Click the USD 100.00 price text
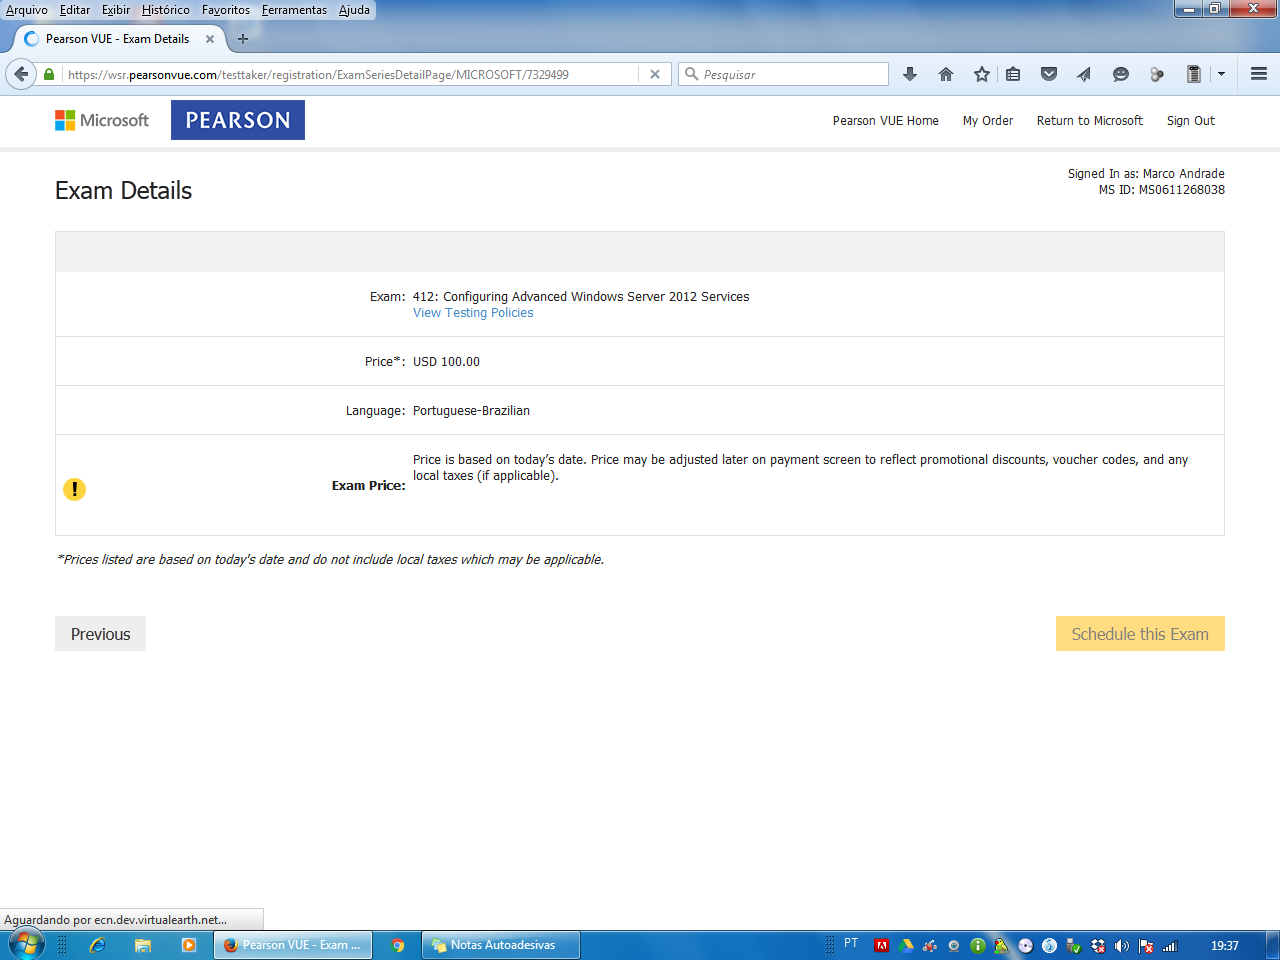The width and height of the screenshot is (1280, 960). pyautogui.click(x=446, y=362)
